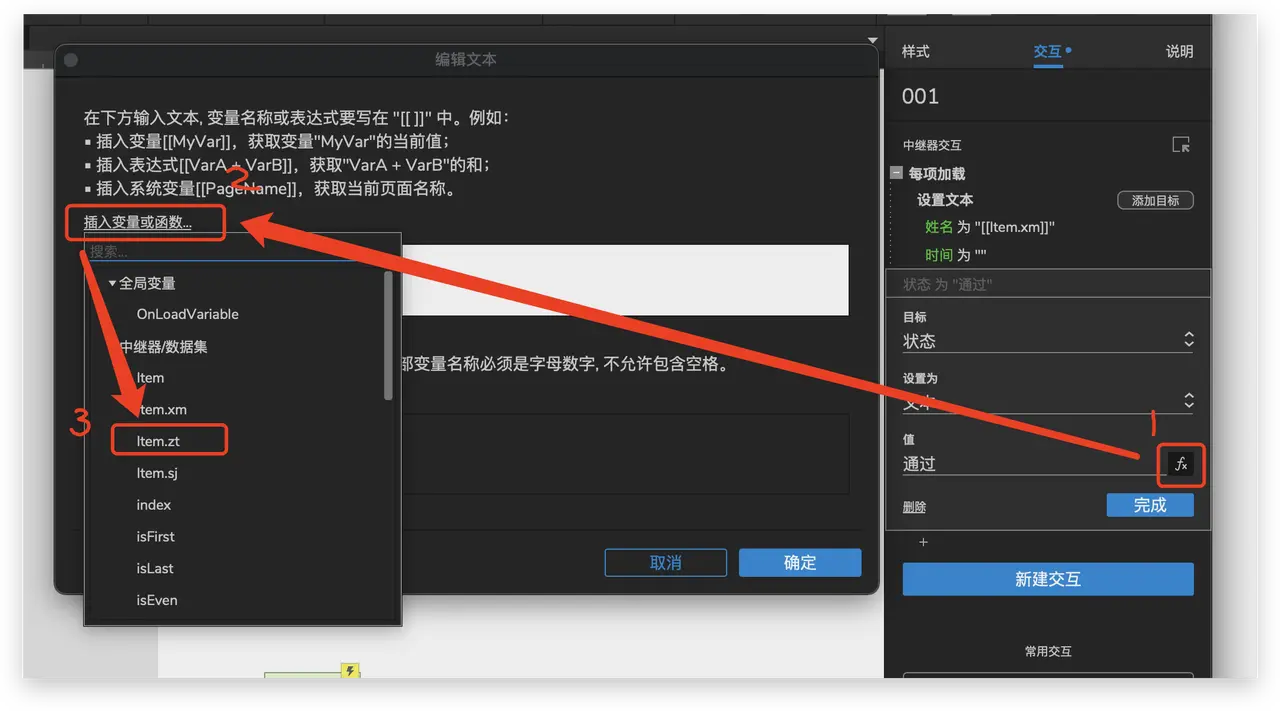Open the 设置为 dropdown
This screenshot has width=1280, height=711.
pyautogui.click(x=1047, y=401)
